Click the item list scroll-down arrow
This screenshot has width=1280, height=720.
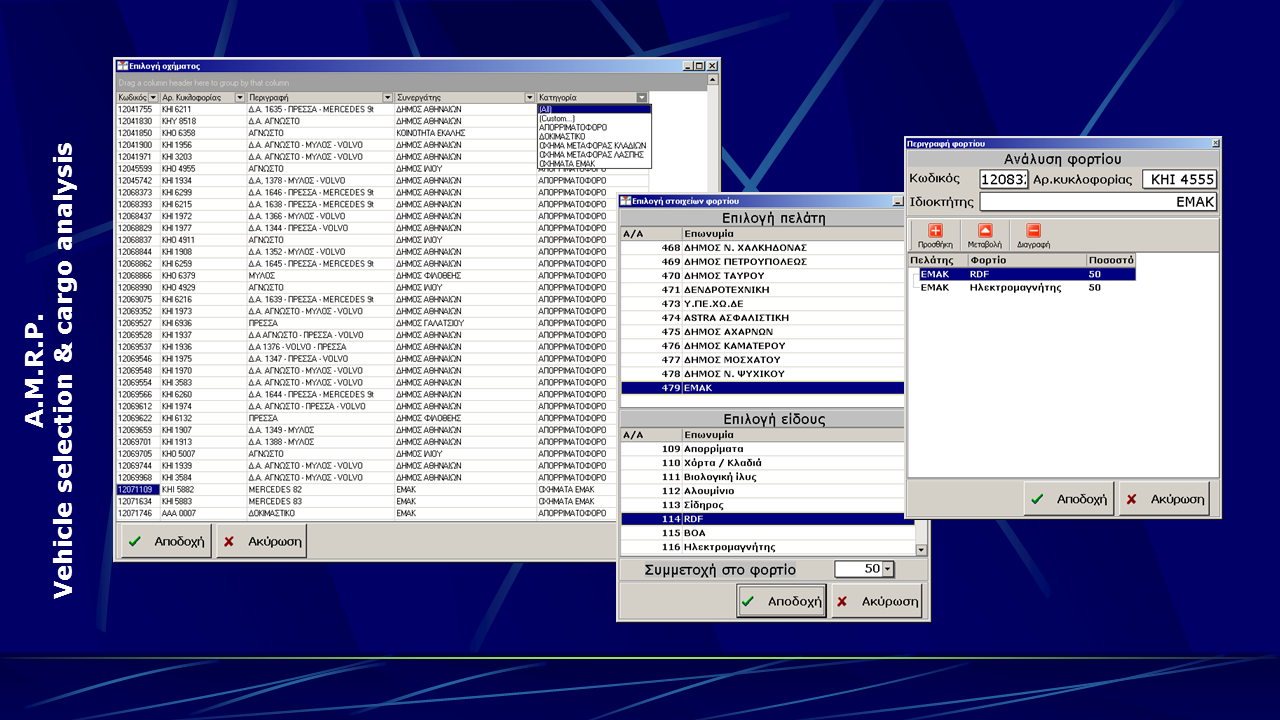921,550
